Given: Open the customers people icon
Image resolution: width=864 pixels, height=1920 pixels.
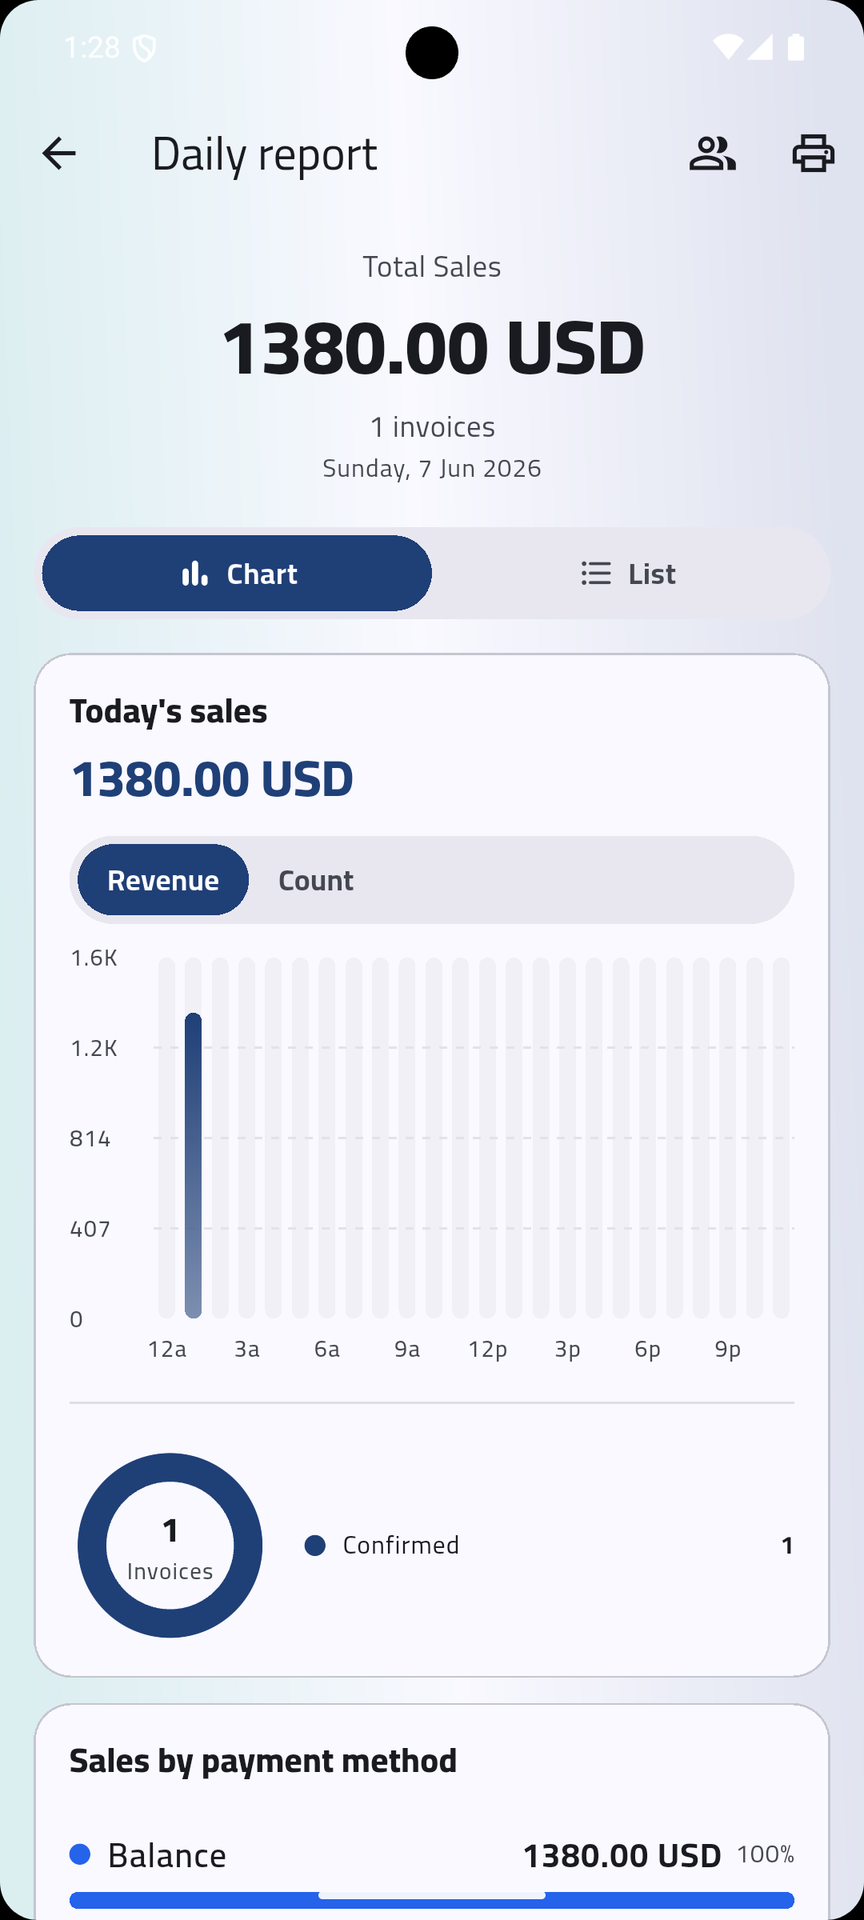Looking at the screenshot, I should pyautogui.click(x=712, y=154).
